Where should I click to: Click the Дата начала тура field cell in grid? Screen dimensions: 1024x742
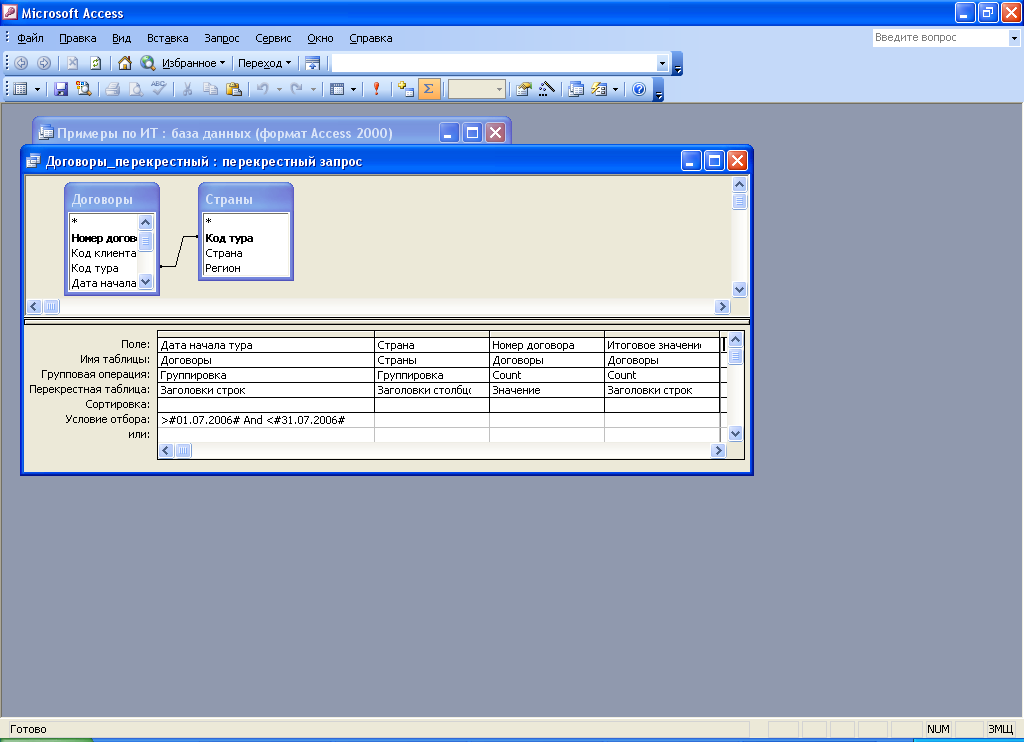coord(266,345)
